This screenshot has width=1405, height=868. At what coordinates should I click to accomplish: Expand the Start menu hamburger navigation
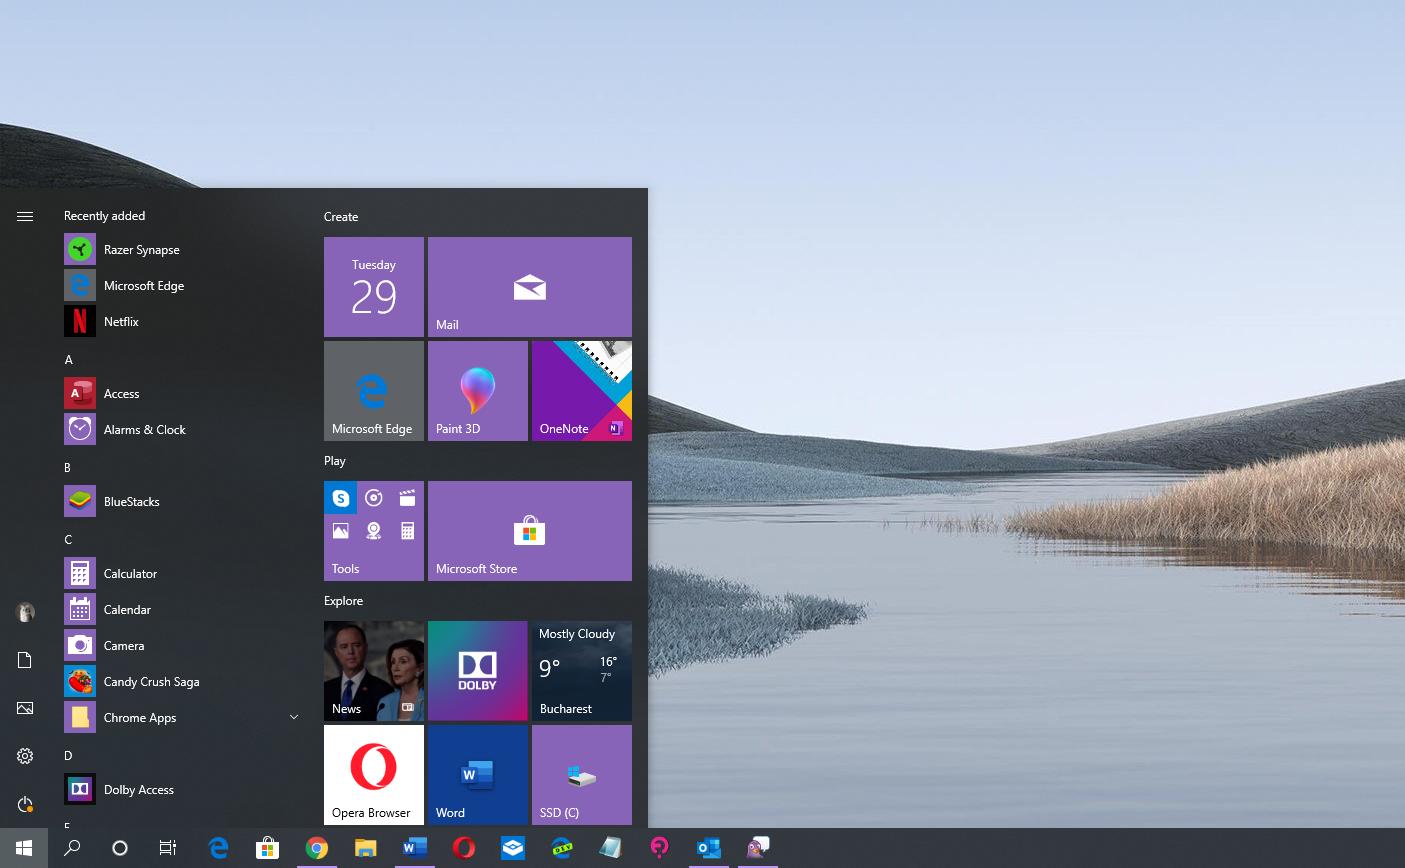point(25,216)
